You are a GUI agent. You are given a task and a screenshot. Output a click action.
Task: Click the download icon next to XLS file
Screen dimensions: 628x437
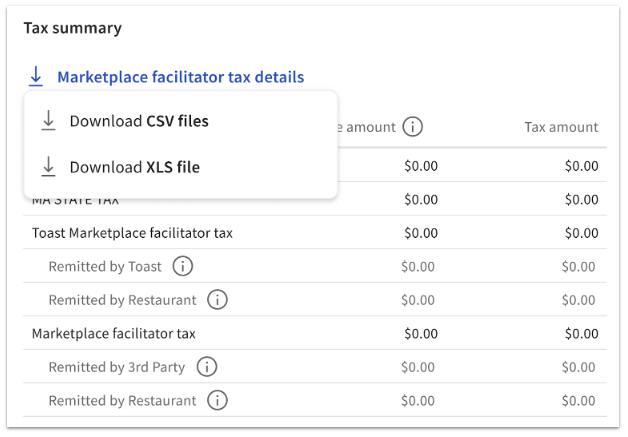pos(48,167)
